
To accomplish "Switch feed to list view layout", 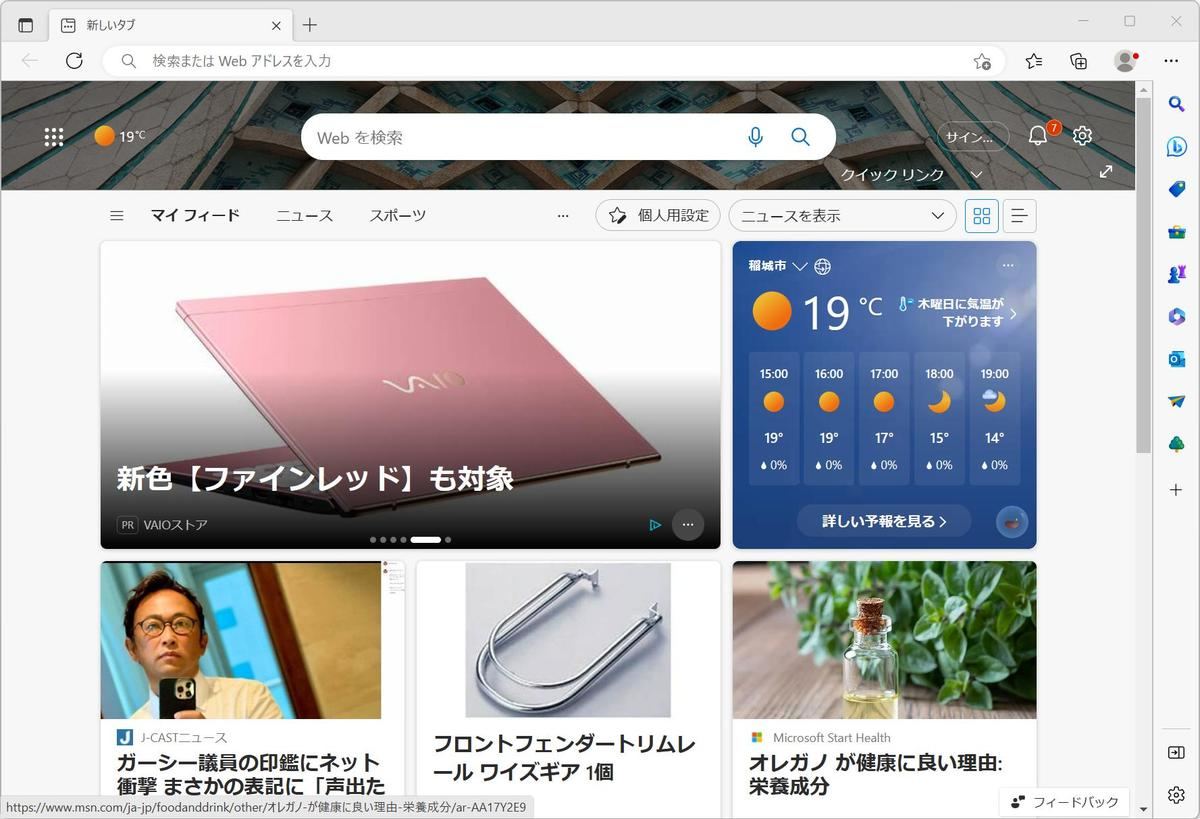I will tap(1019, 216).
